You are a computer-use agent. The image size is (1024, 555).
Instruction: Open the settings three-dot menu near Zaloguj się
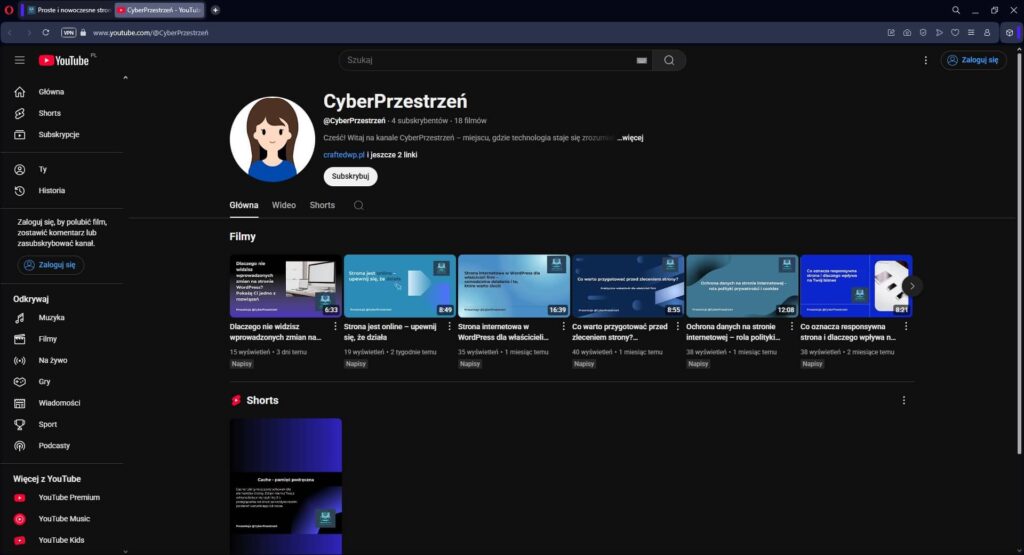tap(925, 60)
